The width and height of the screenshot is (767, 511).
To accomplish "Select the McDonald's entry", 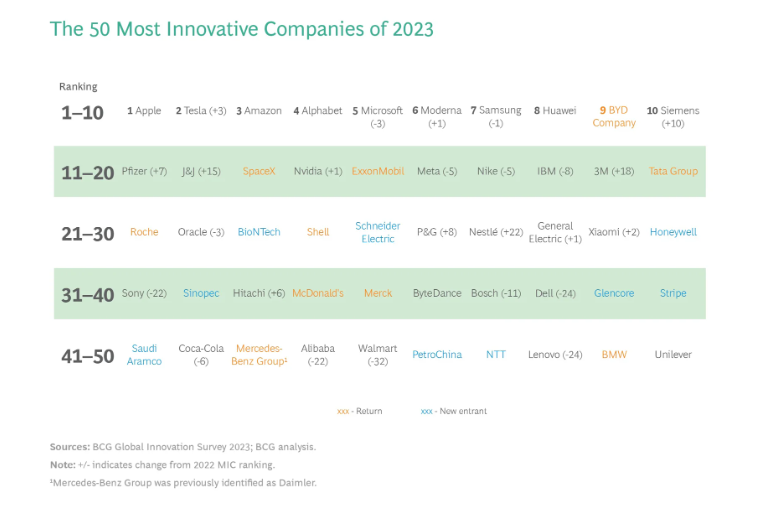I will 318,293.
